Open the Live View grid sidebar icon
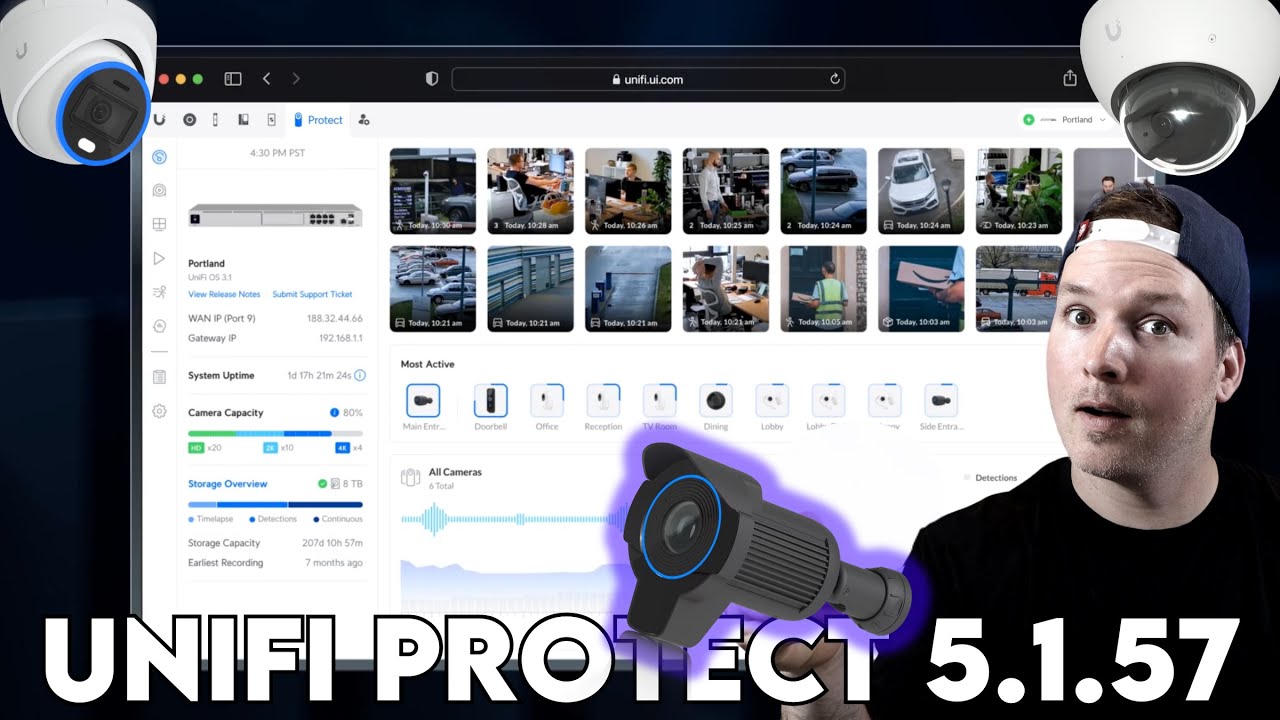1280x720 pixels. tap(159, 224)
